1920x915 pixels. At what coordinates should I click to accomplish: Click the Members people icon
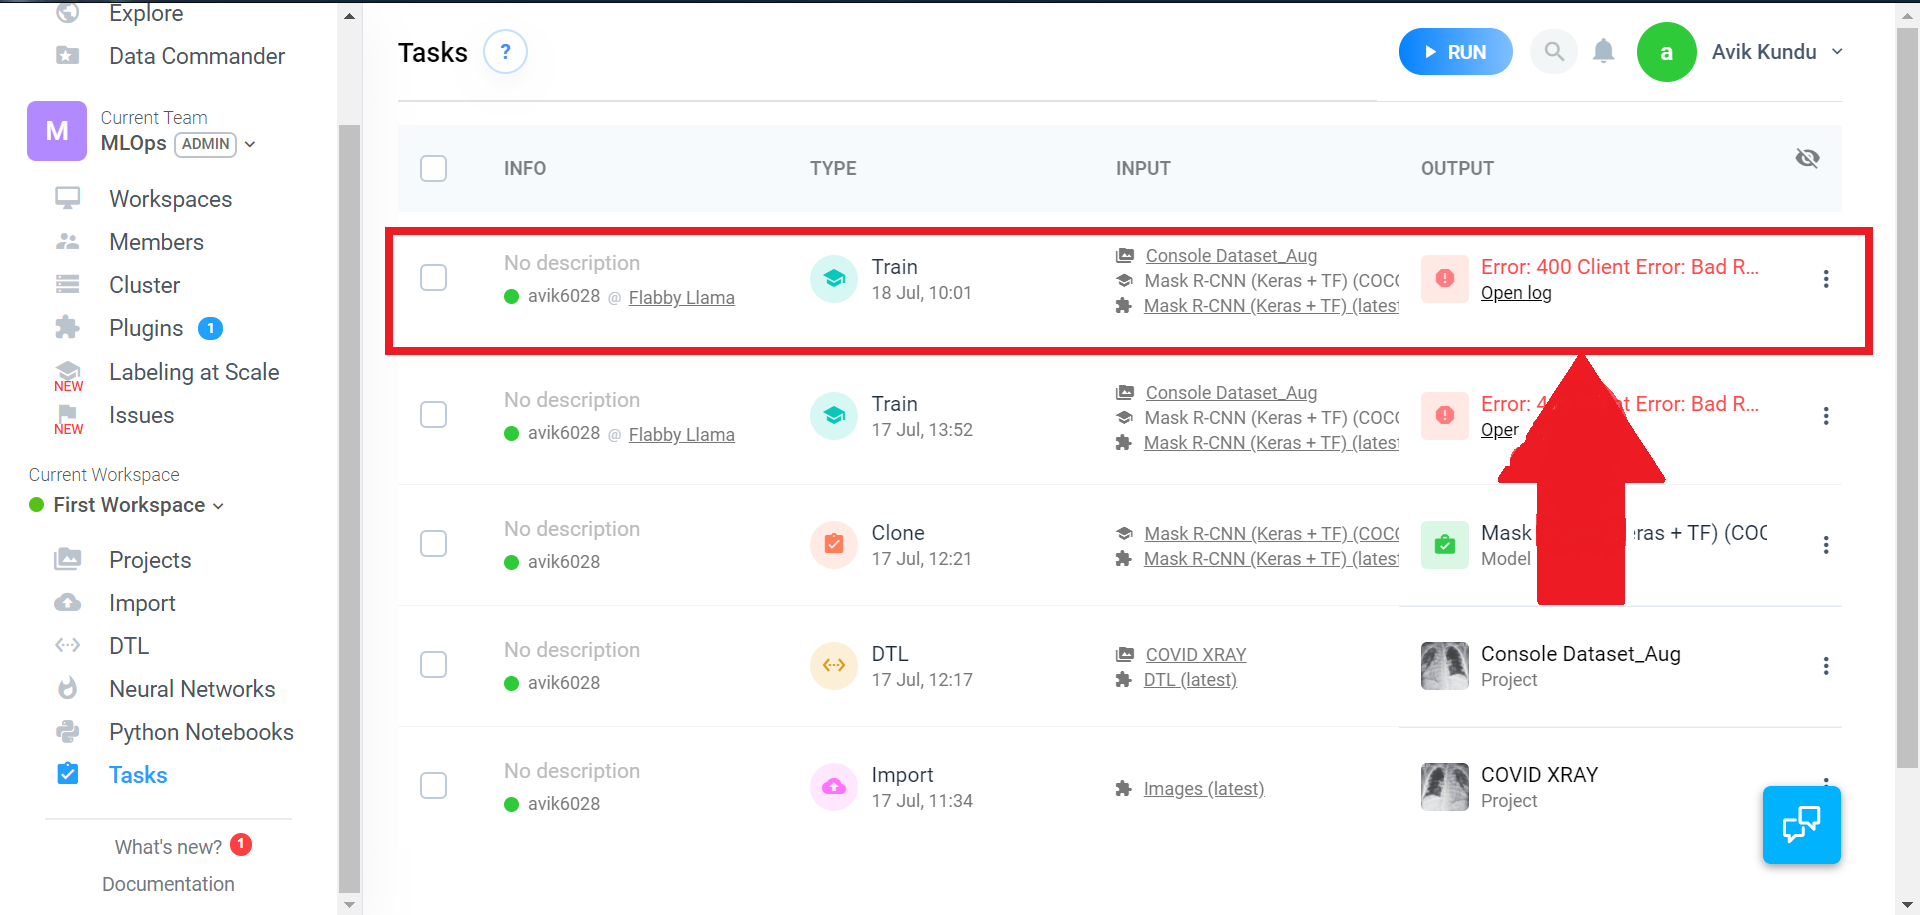pyautogui.click(x=67, y=241)
